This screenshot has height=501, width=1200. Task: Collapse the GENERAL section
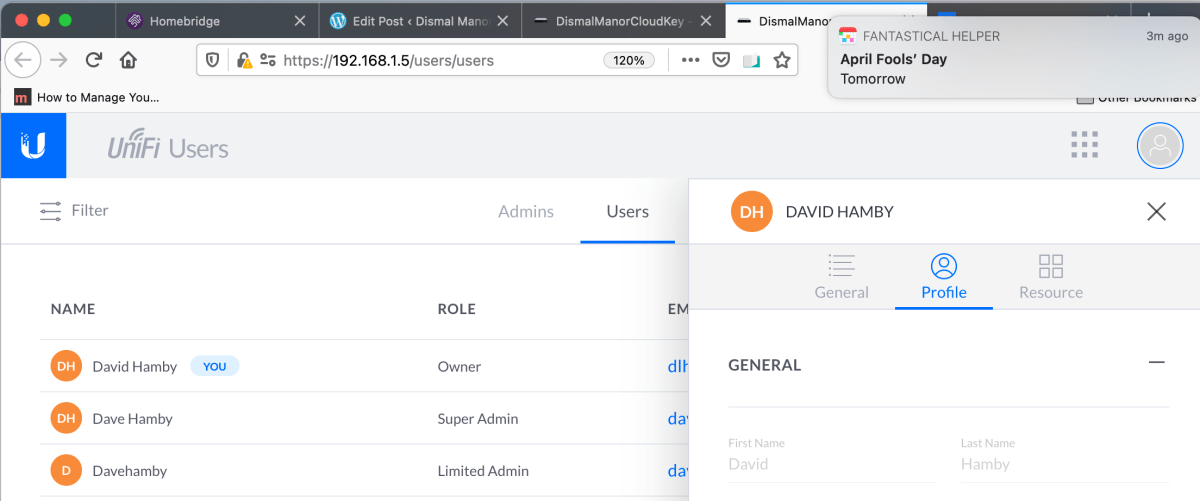pyautogui.click(x=1156, y=363)
